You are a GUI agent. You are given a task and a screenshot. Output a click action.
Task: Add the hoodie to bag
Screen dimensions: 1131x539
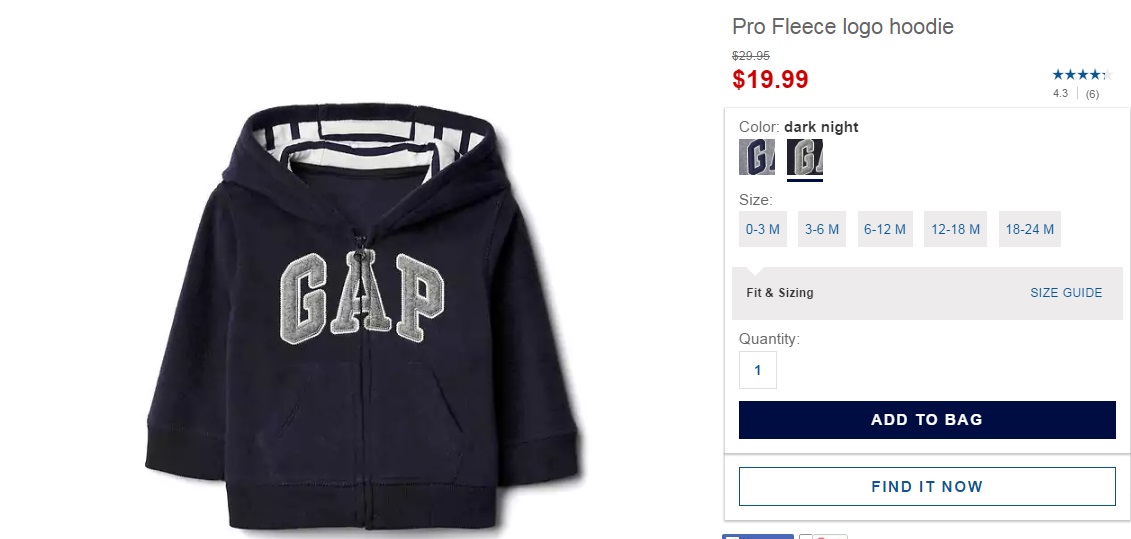pos(927,420)
